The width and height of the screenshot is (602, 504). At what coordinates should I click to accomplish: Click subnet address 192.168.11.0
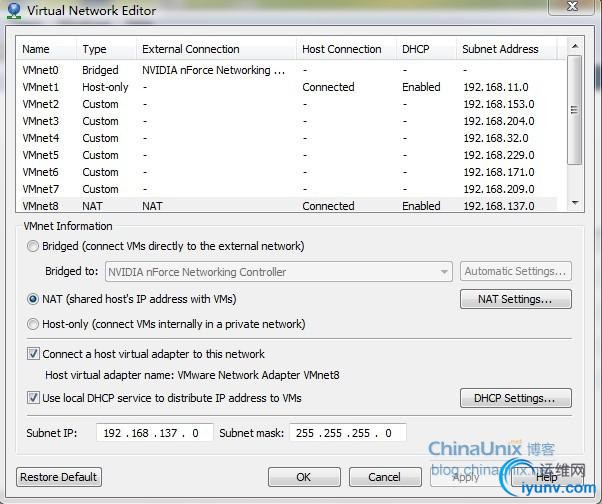point(496,87)
